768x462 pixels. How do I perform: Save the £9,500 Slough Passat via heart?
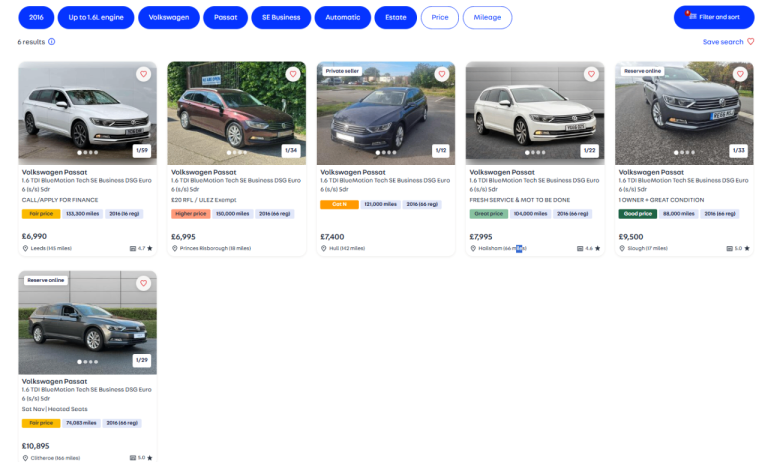coord(740,74)
